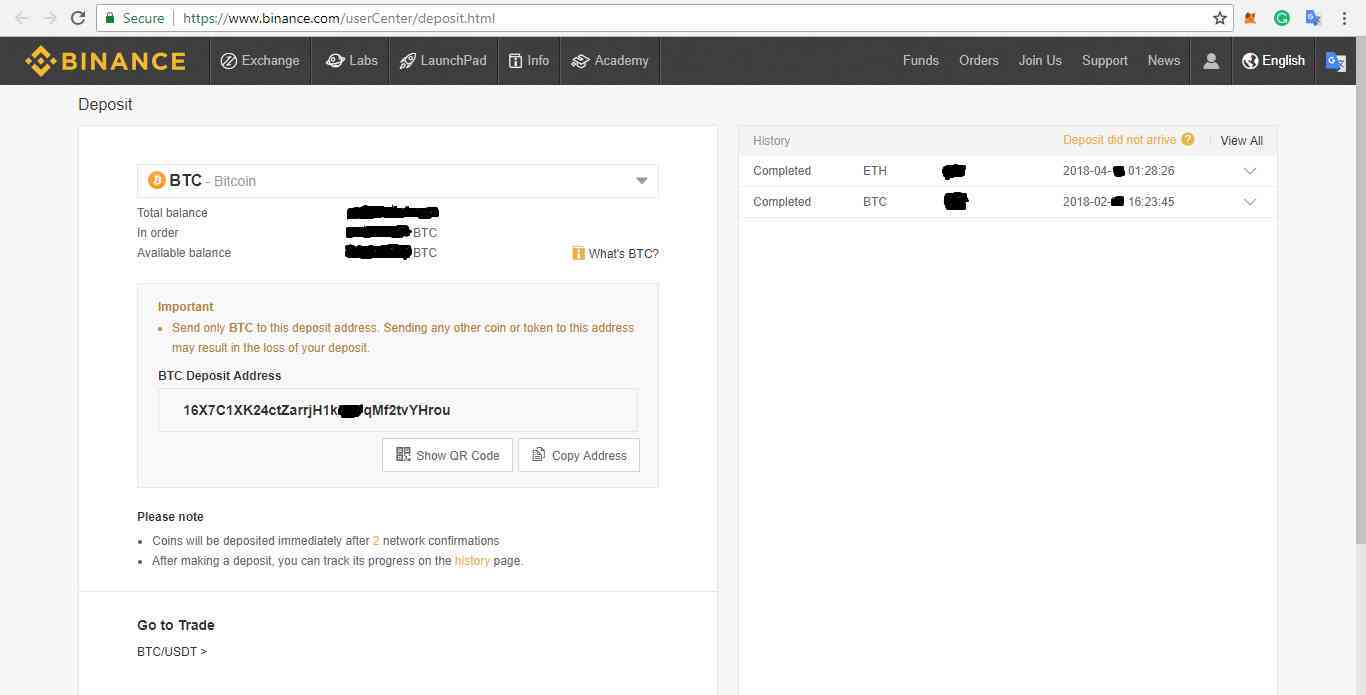1366x695 pixels.
Task: Click the In order label
Action: pyautogui.click(x=158, y=233)
